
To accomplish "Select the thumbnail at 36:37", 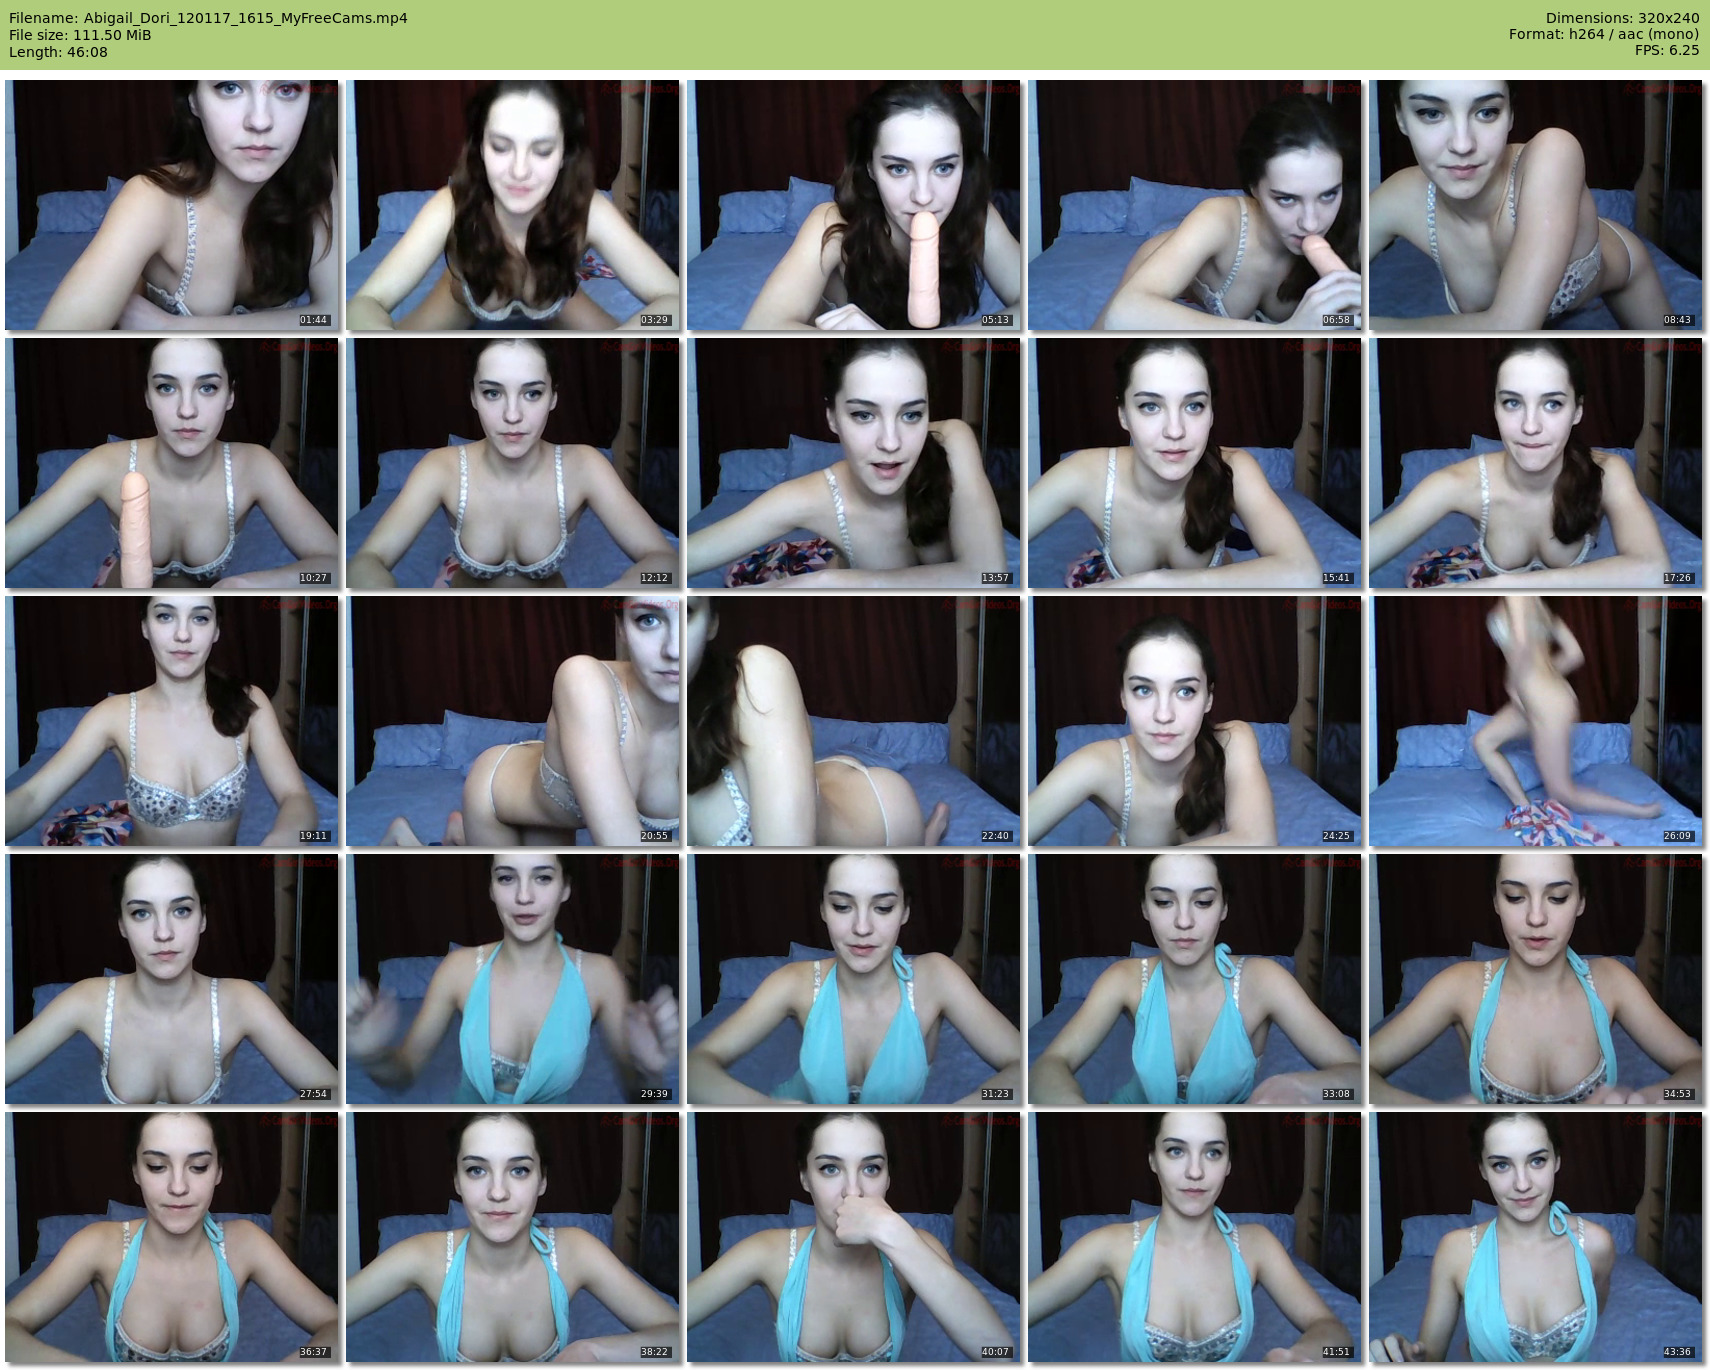I will 172,1237.
